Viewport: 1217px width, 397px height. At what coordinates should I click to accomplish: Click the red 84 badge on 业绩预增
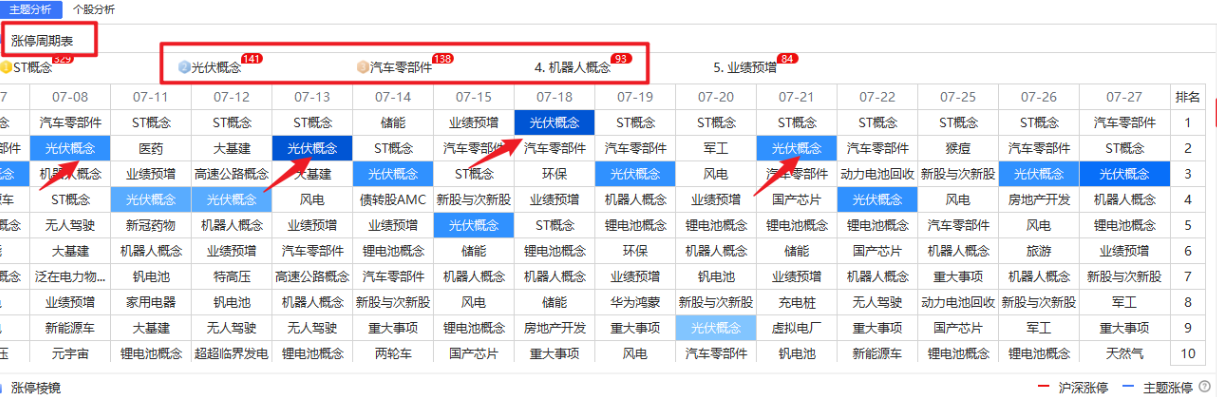point(787,59)
